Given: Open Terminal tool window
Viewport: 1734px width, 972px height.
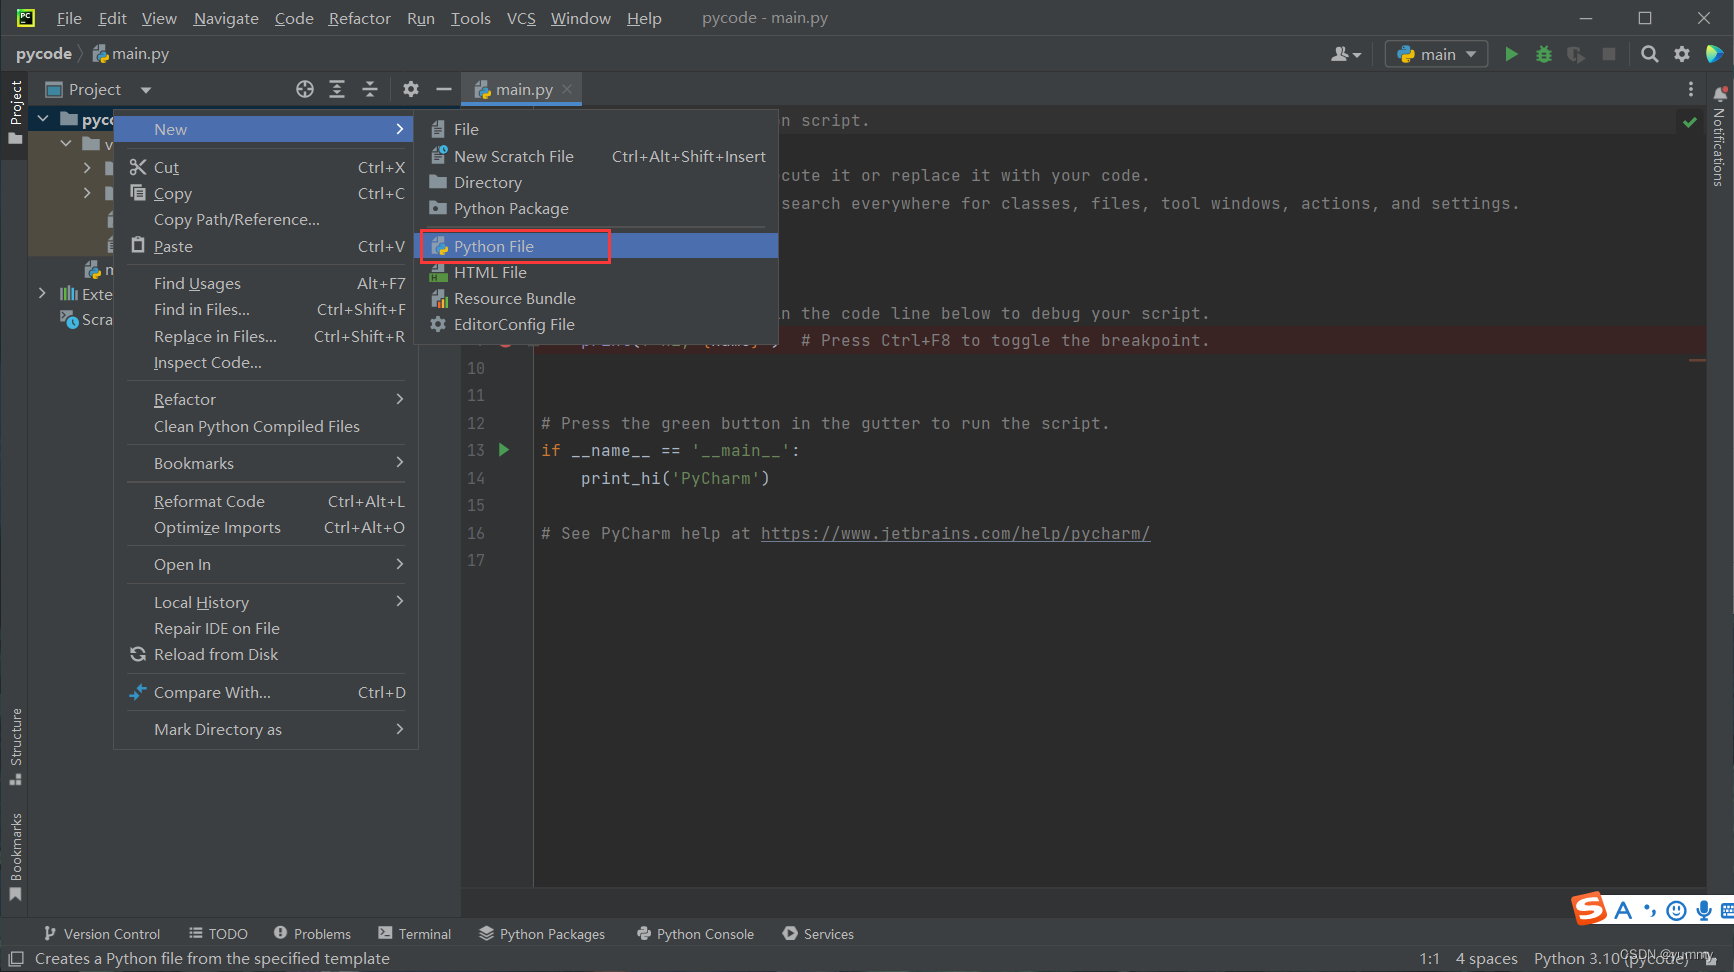Looking at the screenshot, I should [x=414, y=934].
